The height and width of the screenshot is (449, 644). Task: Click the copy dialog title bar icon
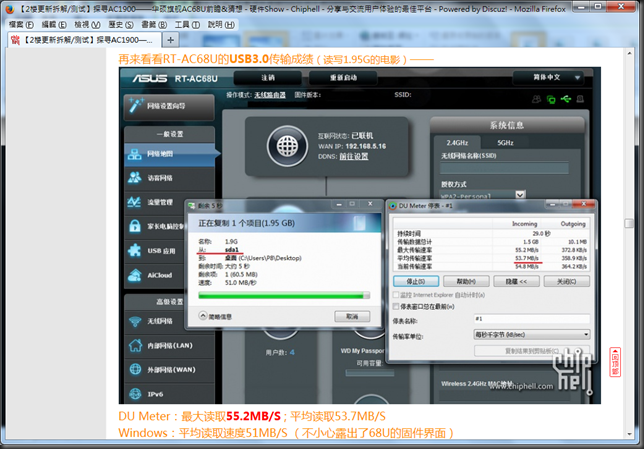click(192, 205)
